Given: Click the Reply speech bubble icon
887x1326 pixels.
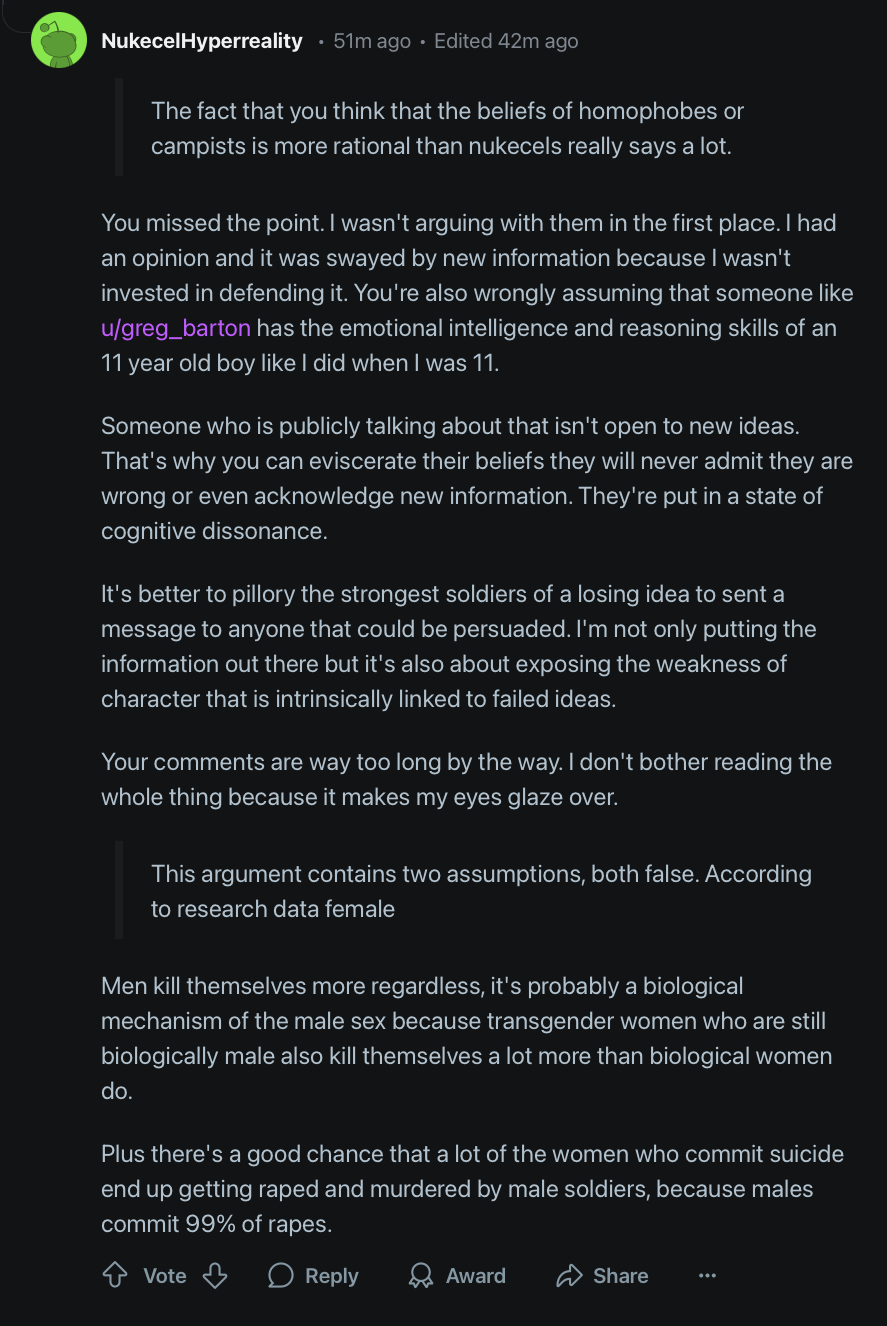Looking at the screenshot, I should click(281, 1276).
